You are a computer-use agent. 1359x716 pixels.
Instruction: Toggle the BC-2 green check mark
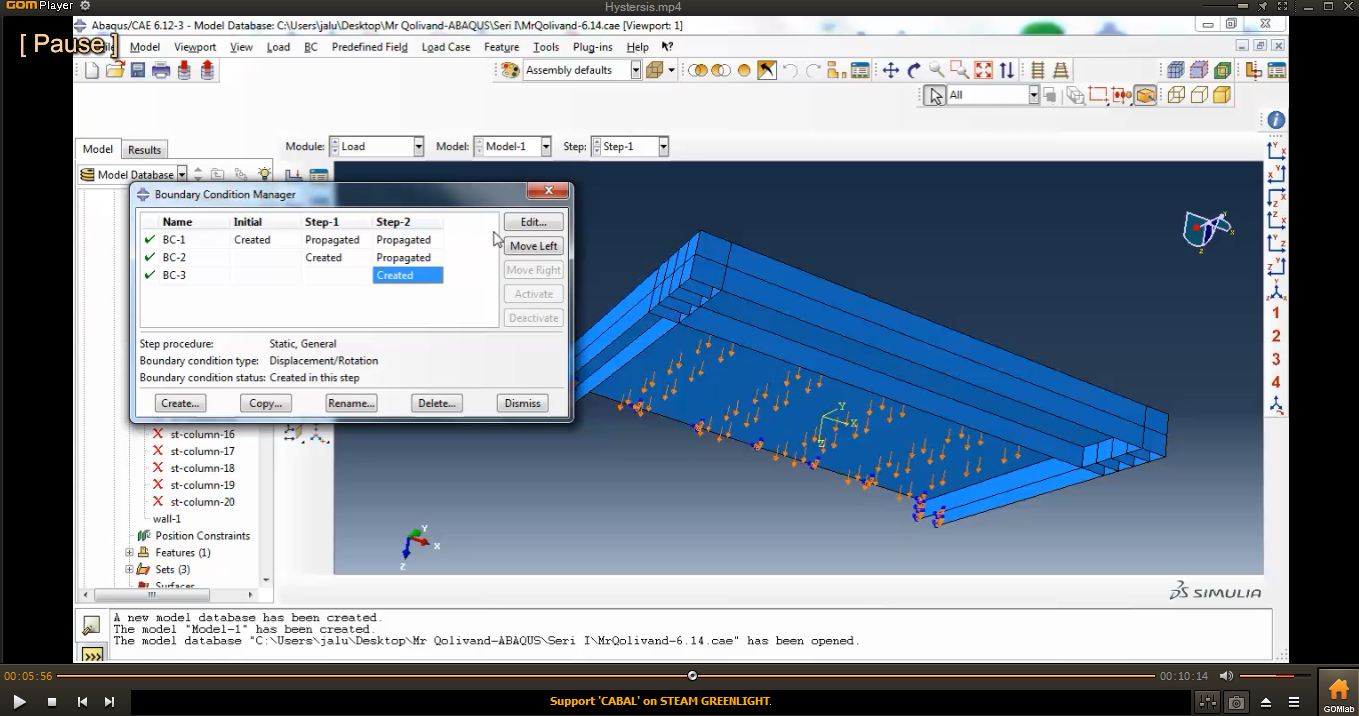[x=150, y=258]
